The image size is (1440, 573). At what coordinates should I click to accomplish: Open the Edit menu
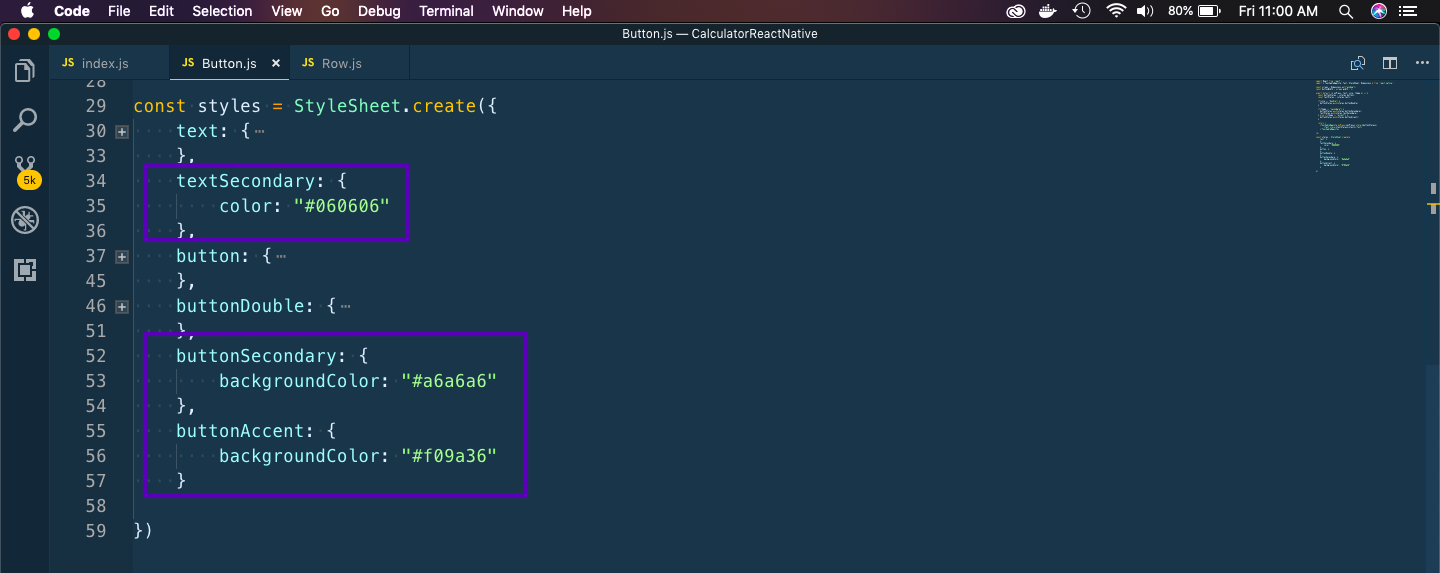click(x=161, y=11)
